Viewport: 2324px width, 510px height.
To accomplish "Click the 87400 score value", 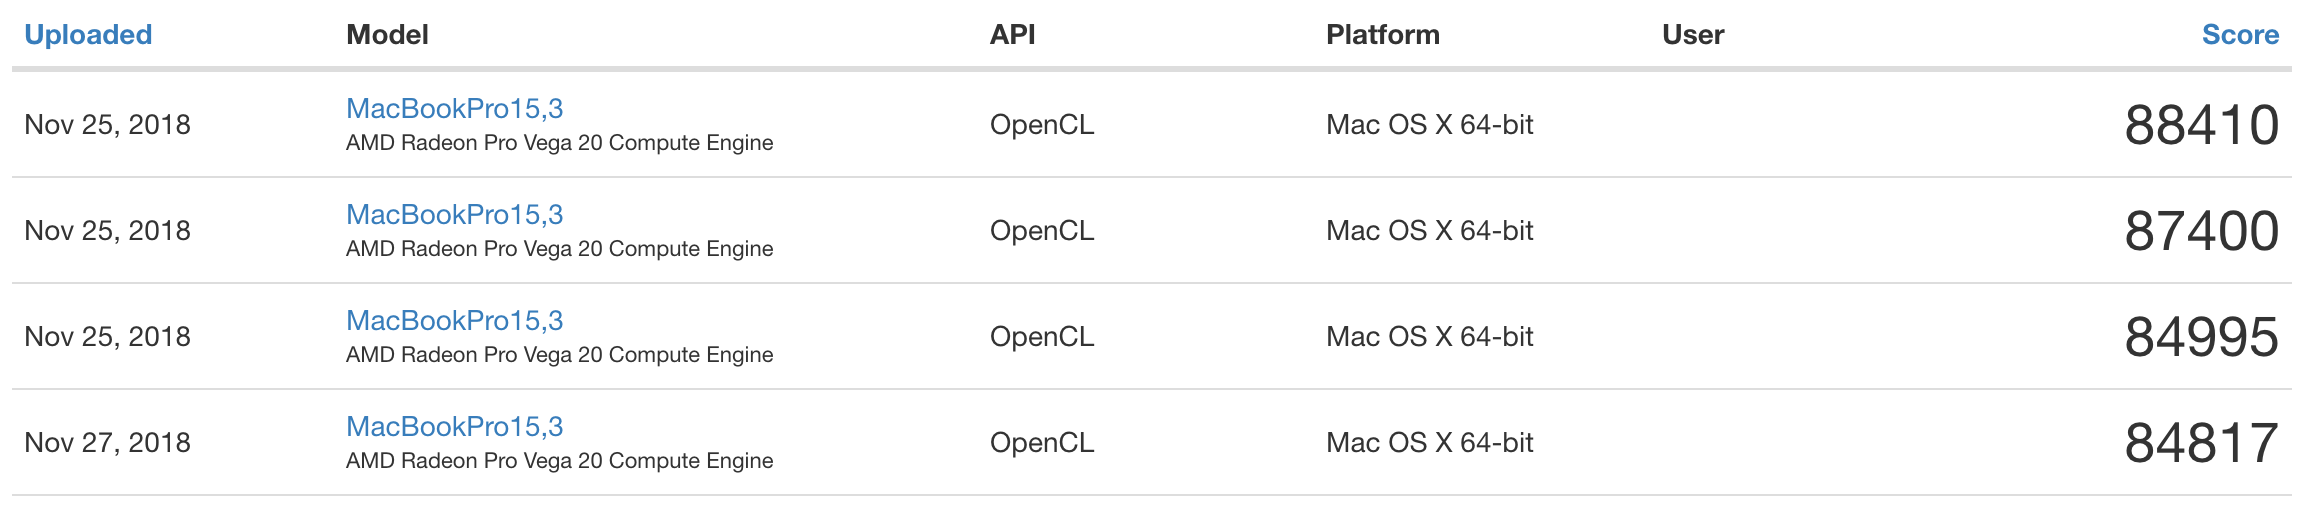I will (2201, 231).
